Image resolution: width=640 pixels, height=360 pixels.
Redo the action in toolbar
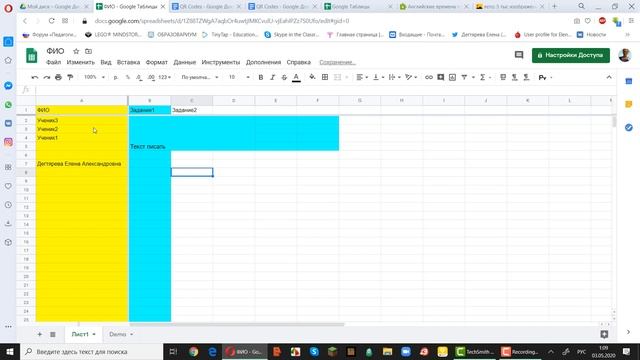[x=47, y=77]
